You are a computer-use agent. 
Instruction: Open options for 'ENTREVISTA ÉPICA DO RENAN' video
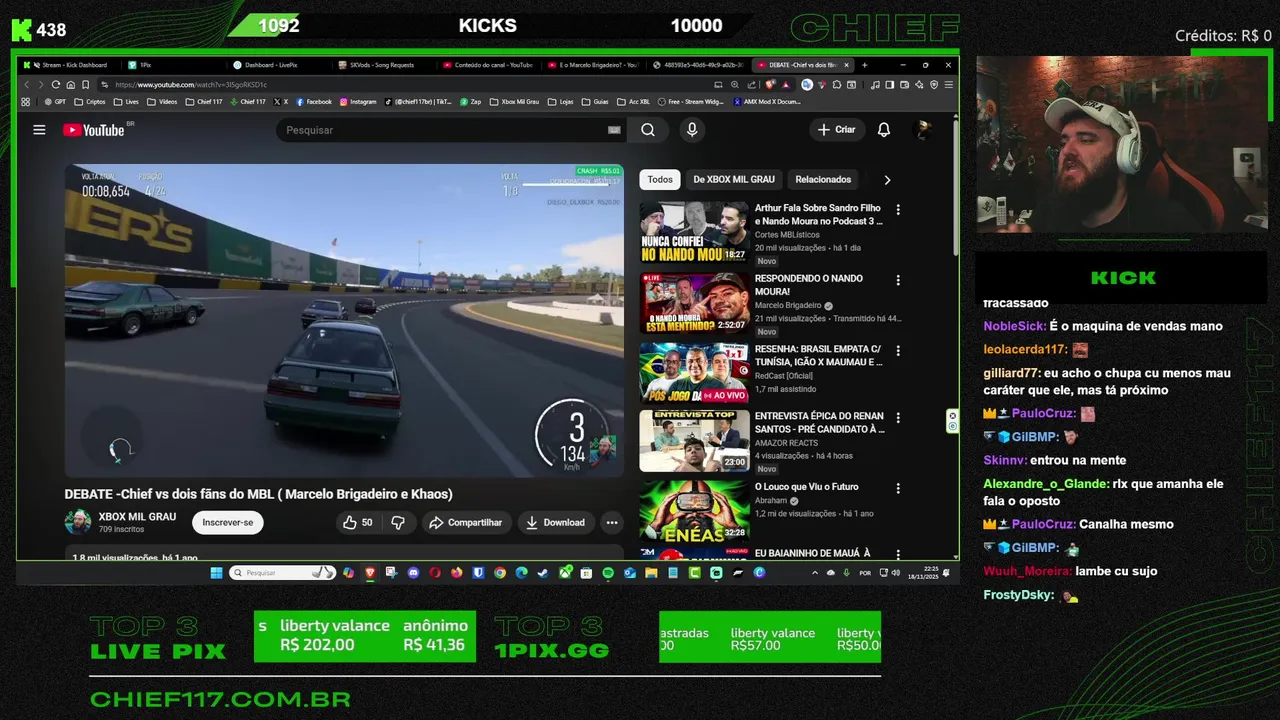coord(898,418)
